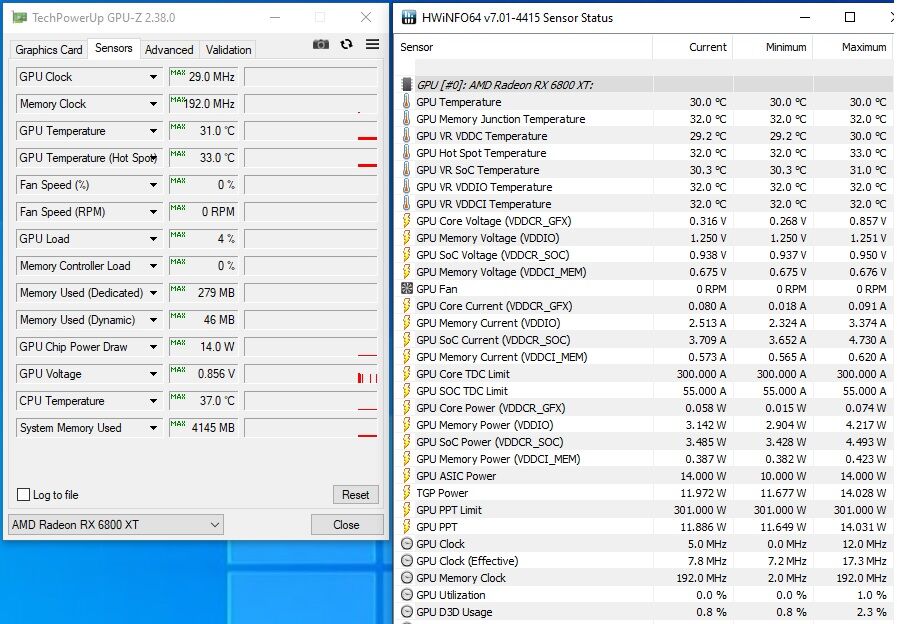Click the Minimum column header

[x=772, y=47]
